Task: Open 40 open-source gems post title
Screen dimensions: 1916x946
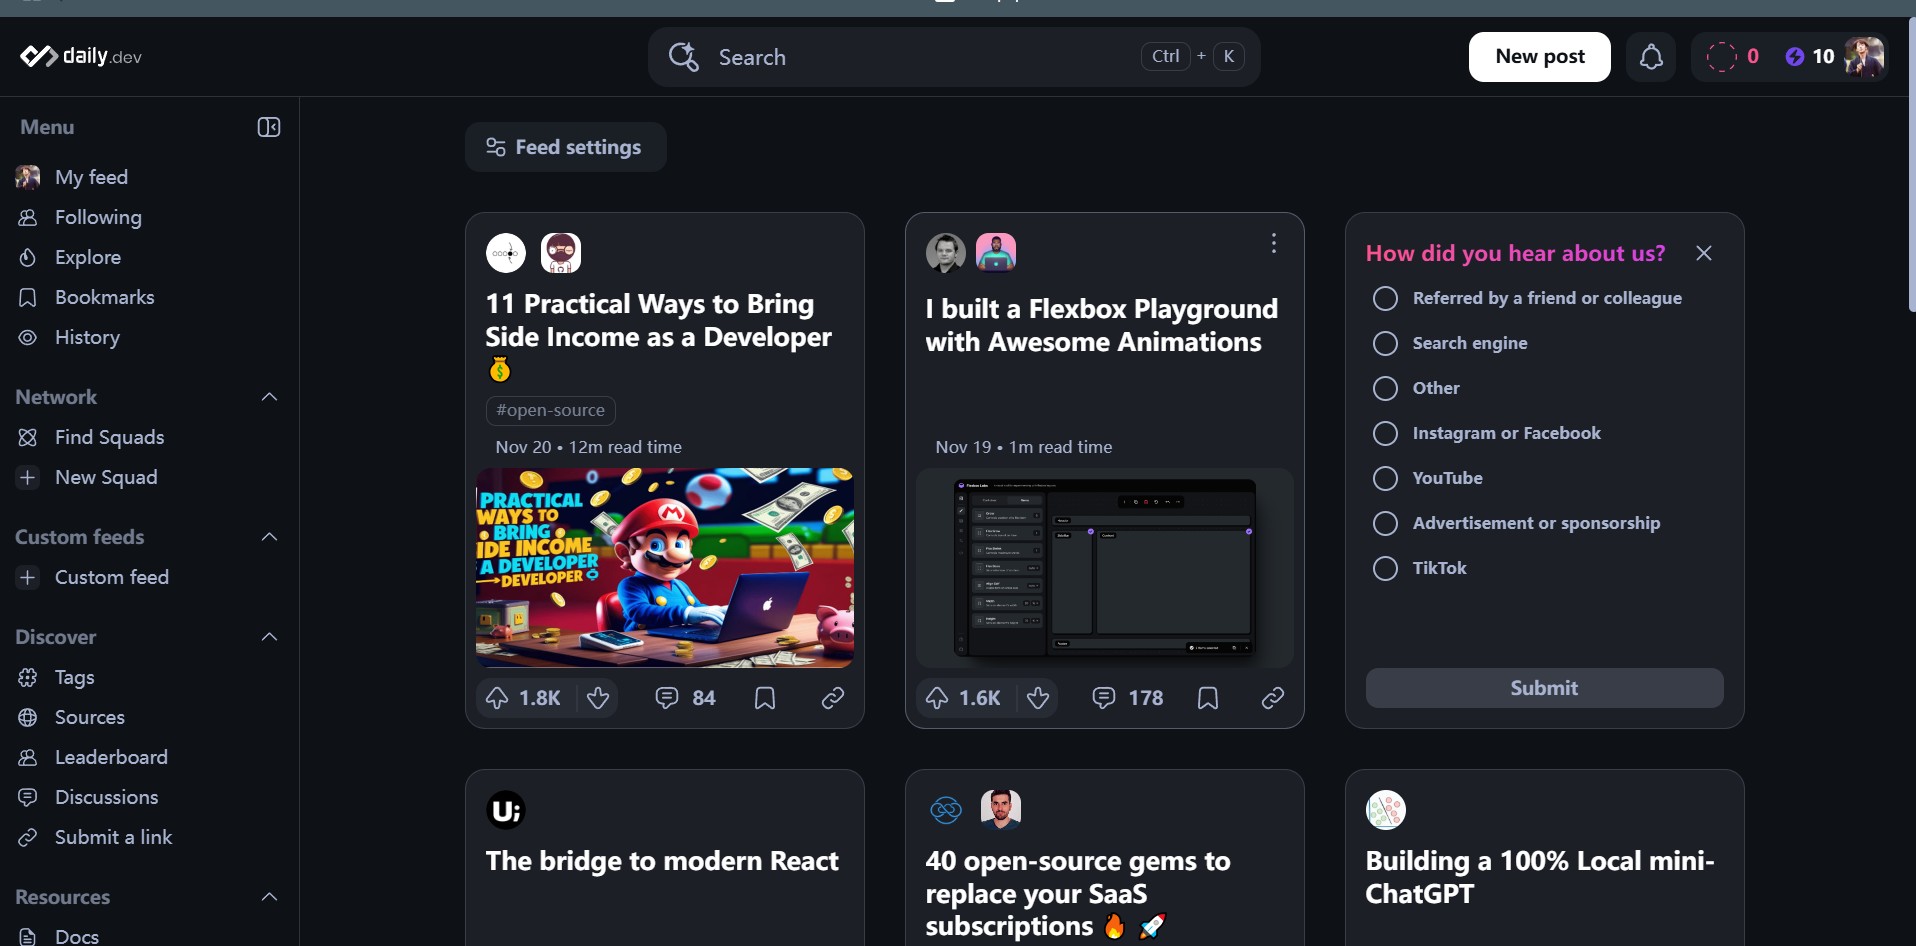Action: [x=1078, y=893]
